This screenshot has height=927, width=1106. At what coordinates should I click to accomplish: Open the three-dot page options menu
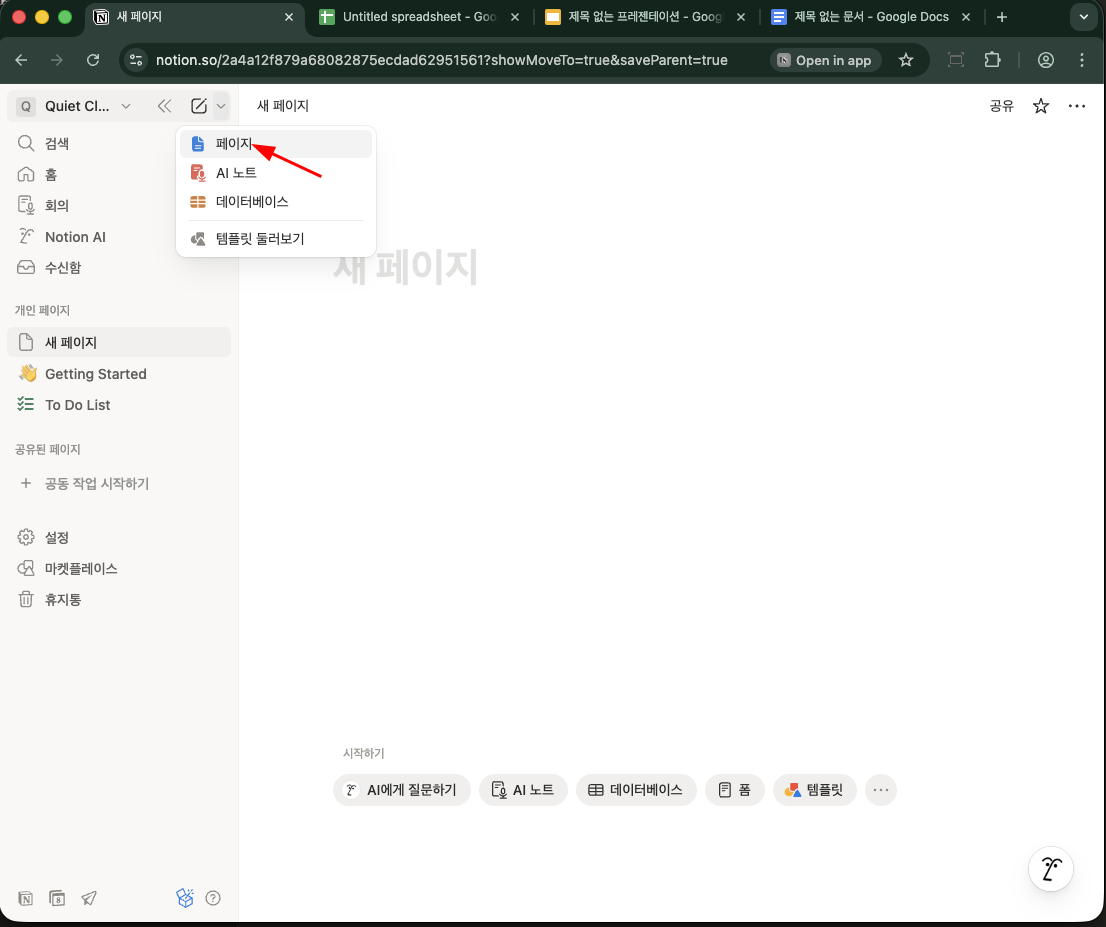tap(1076, 106)
